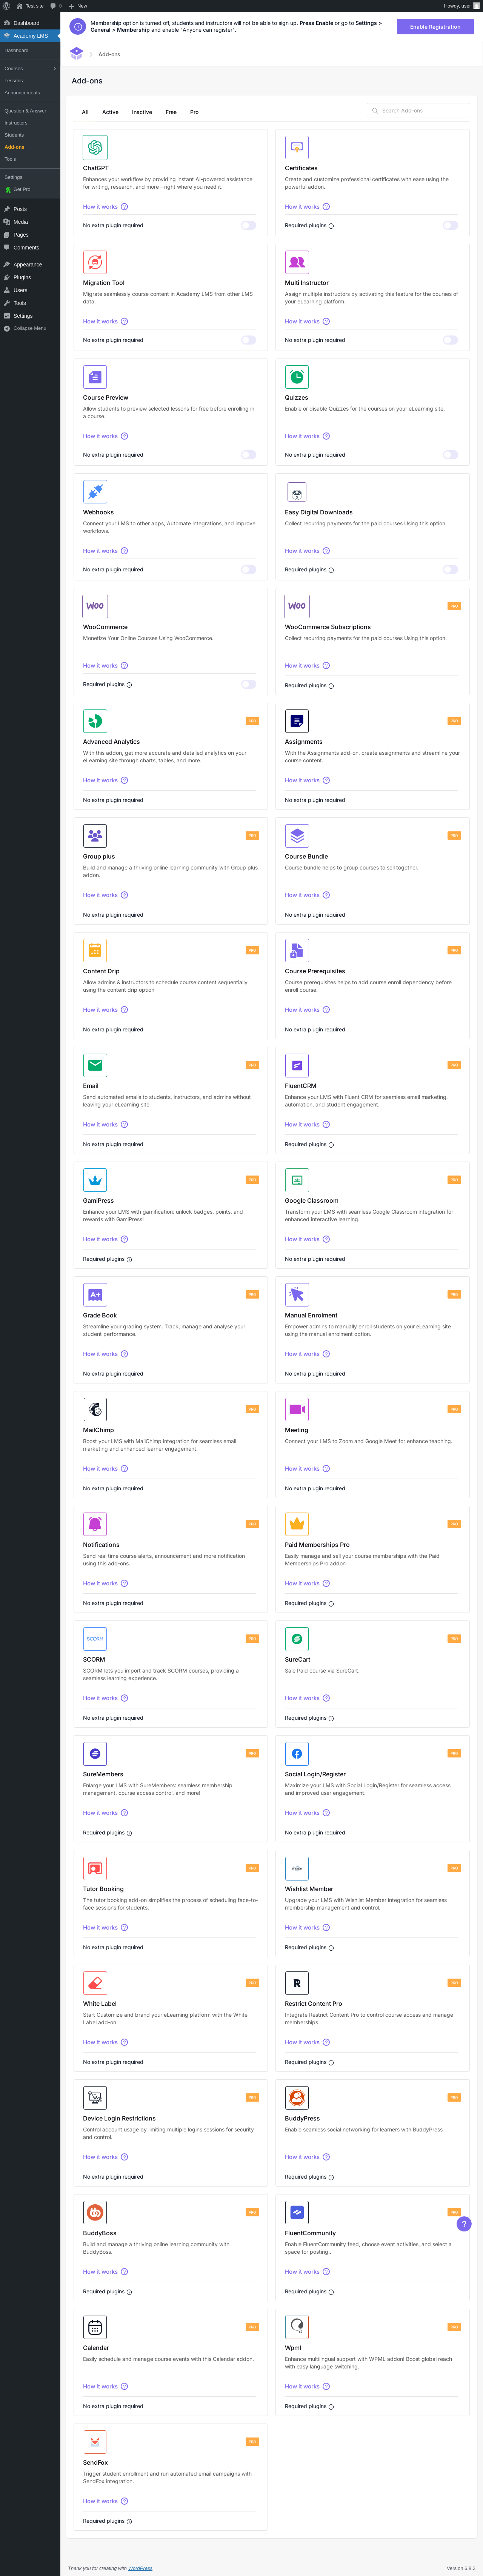The height and width of the screenshot is (2576, 483).
Task: Click the Group plus add-on icon
Action: point(95,836)
